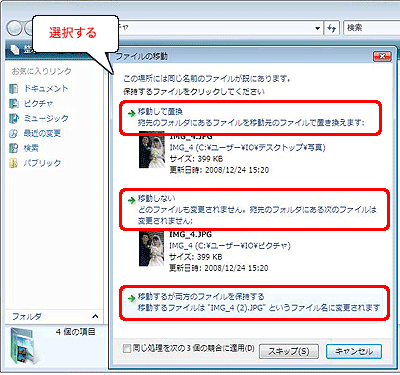Expand the フォルダ panel chevron
Screen dimensions: 400x375
pyautogui.click(x=95, y=316)
